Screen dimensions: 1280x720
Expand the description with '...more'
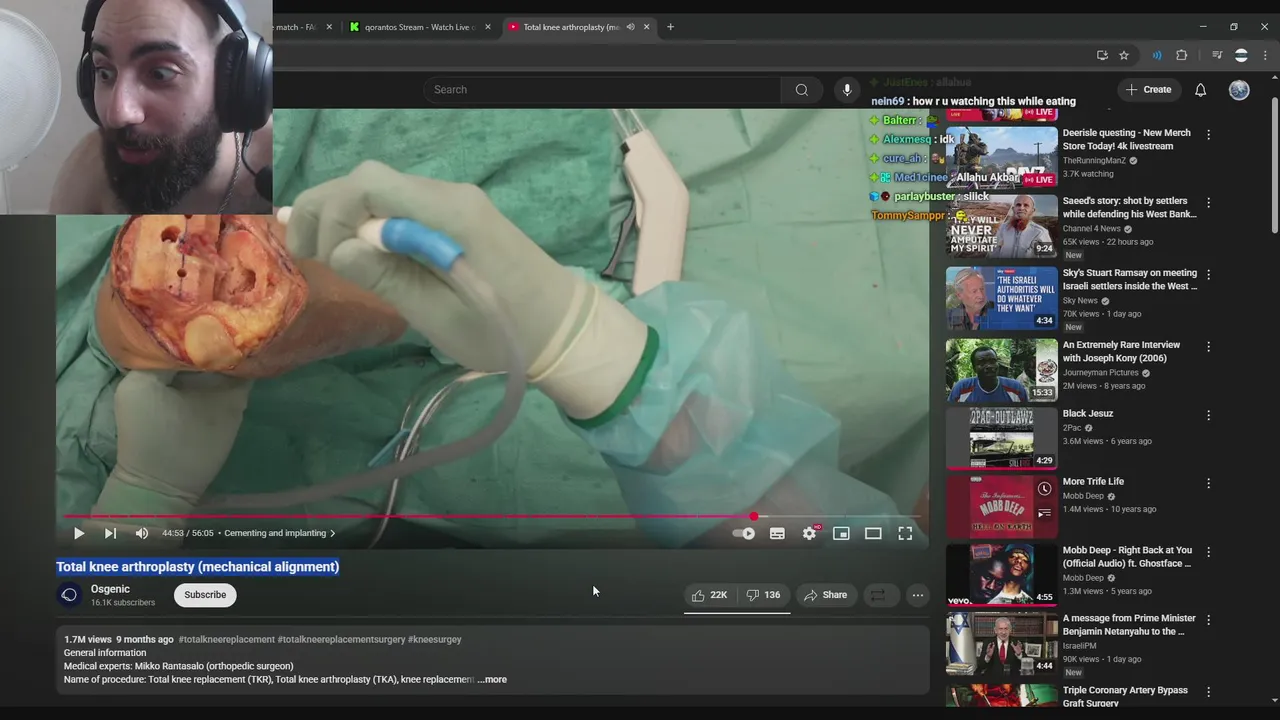pos(492,680)
